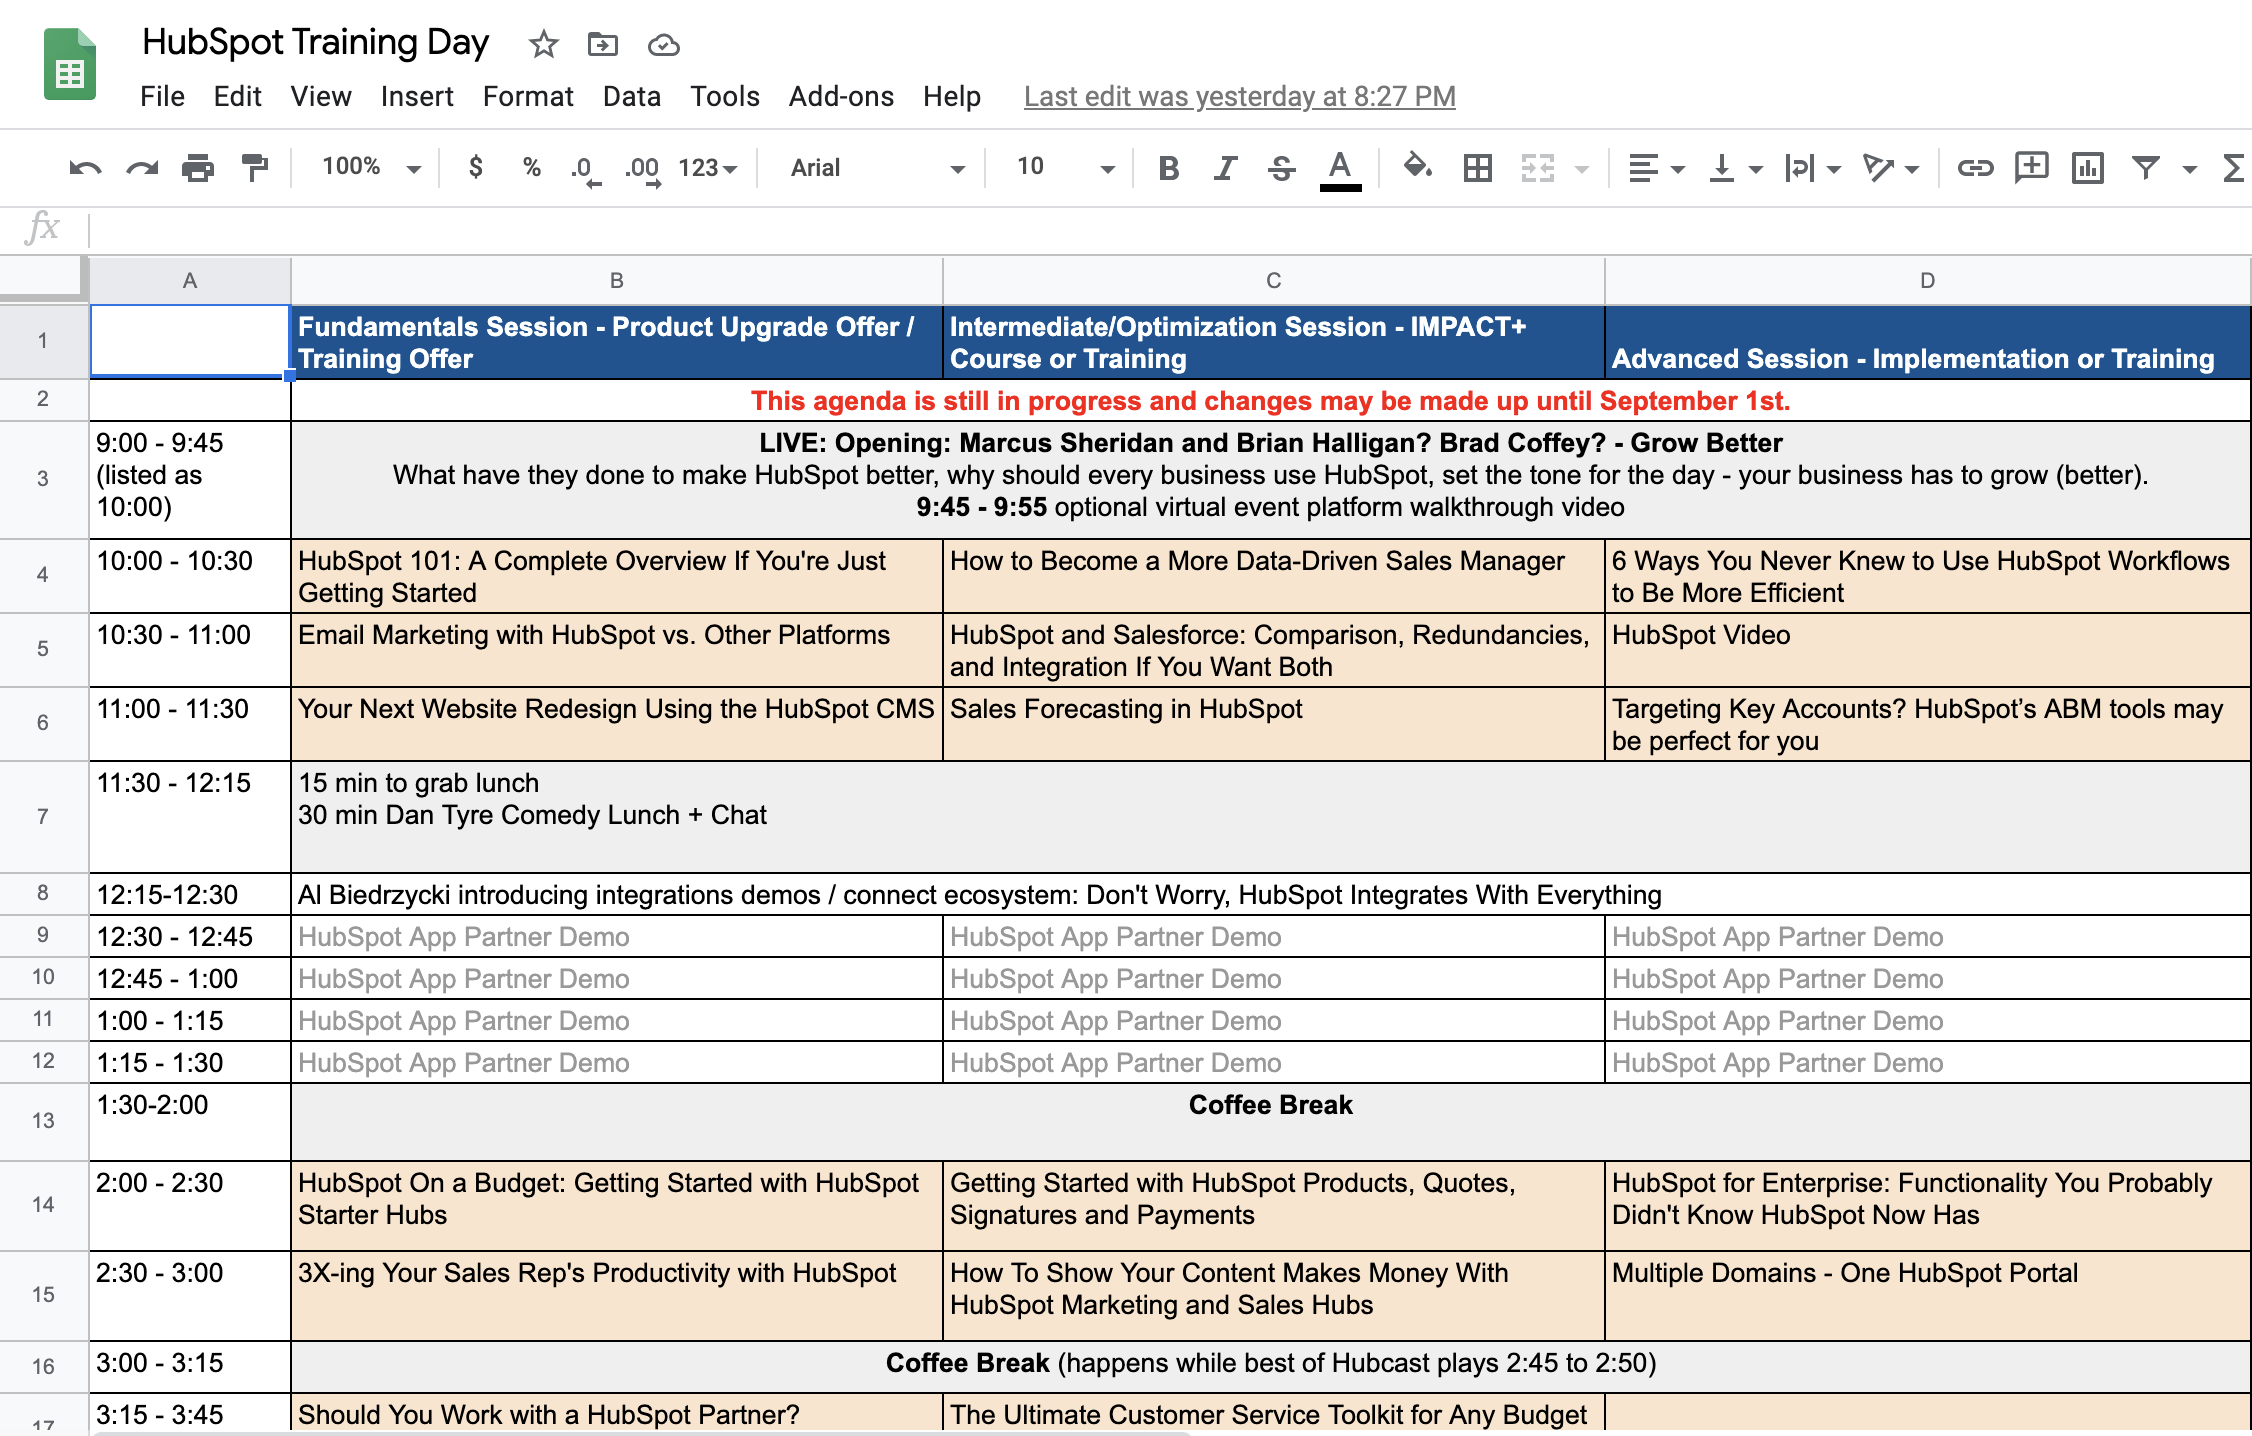The width and height of the screenshot is (2252, 1436).
Task: Open the Insert menu
Action: [417, 97]
